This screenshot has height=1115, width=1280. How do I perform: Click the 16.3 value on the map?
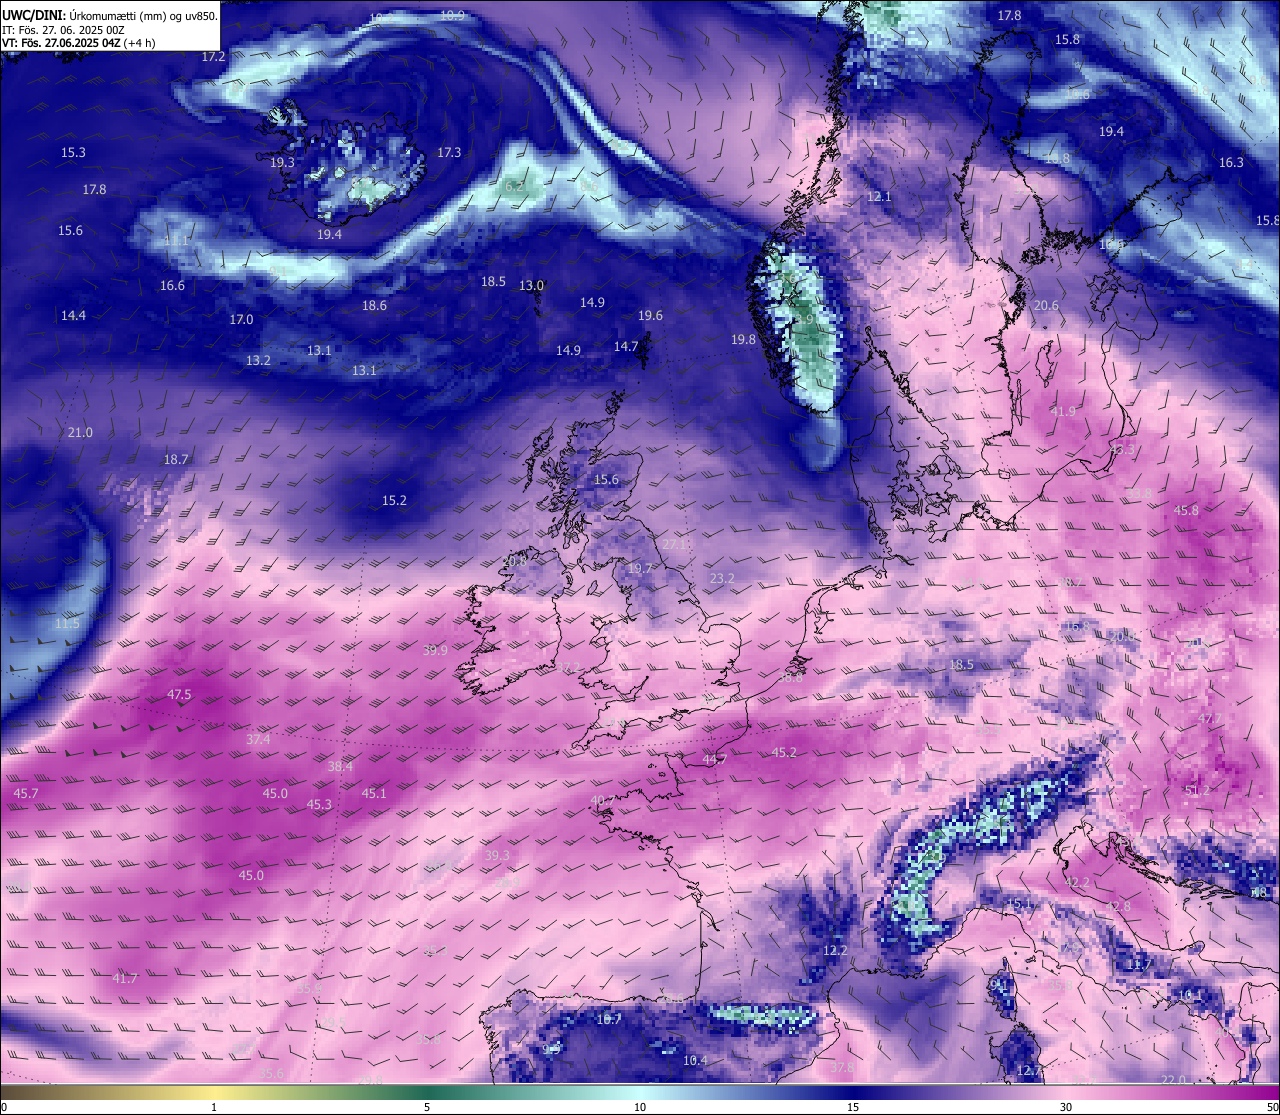[1231, 163]
